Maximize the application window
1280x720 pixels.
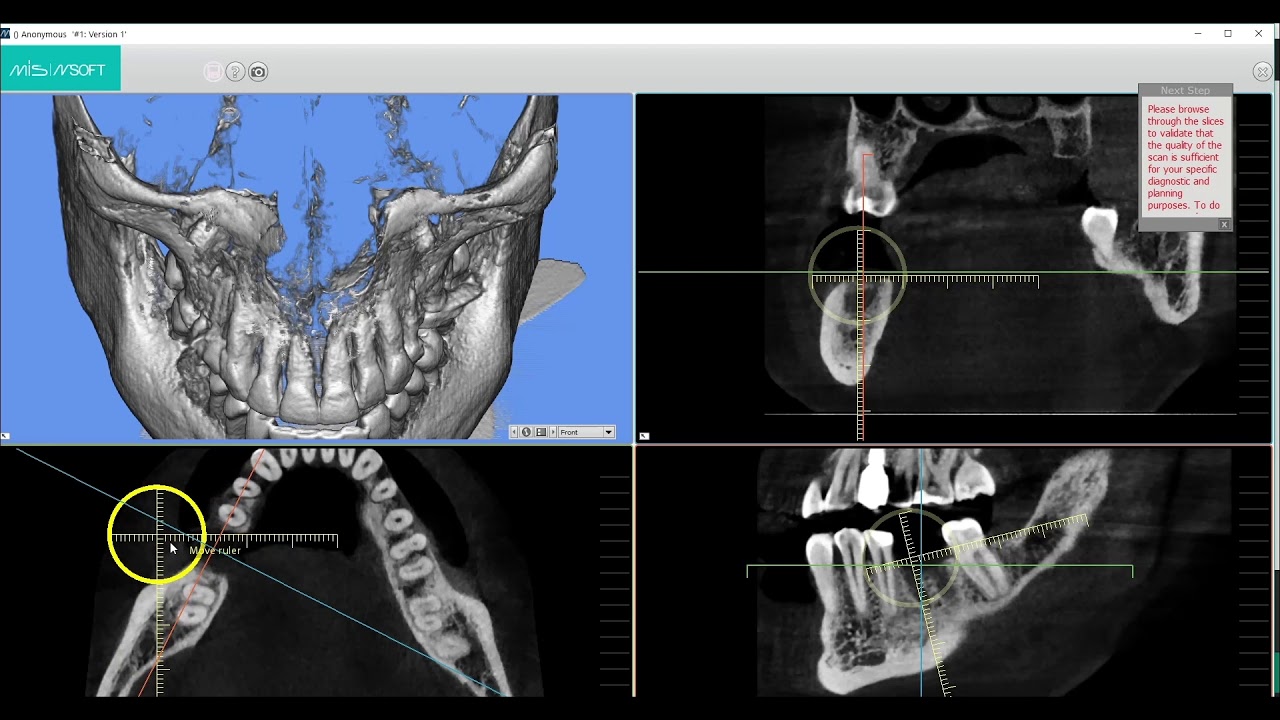(1228, 34)
